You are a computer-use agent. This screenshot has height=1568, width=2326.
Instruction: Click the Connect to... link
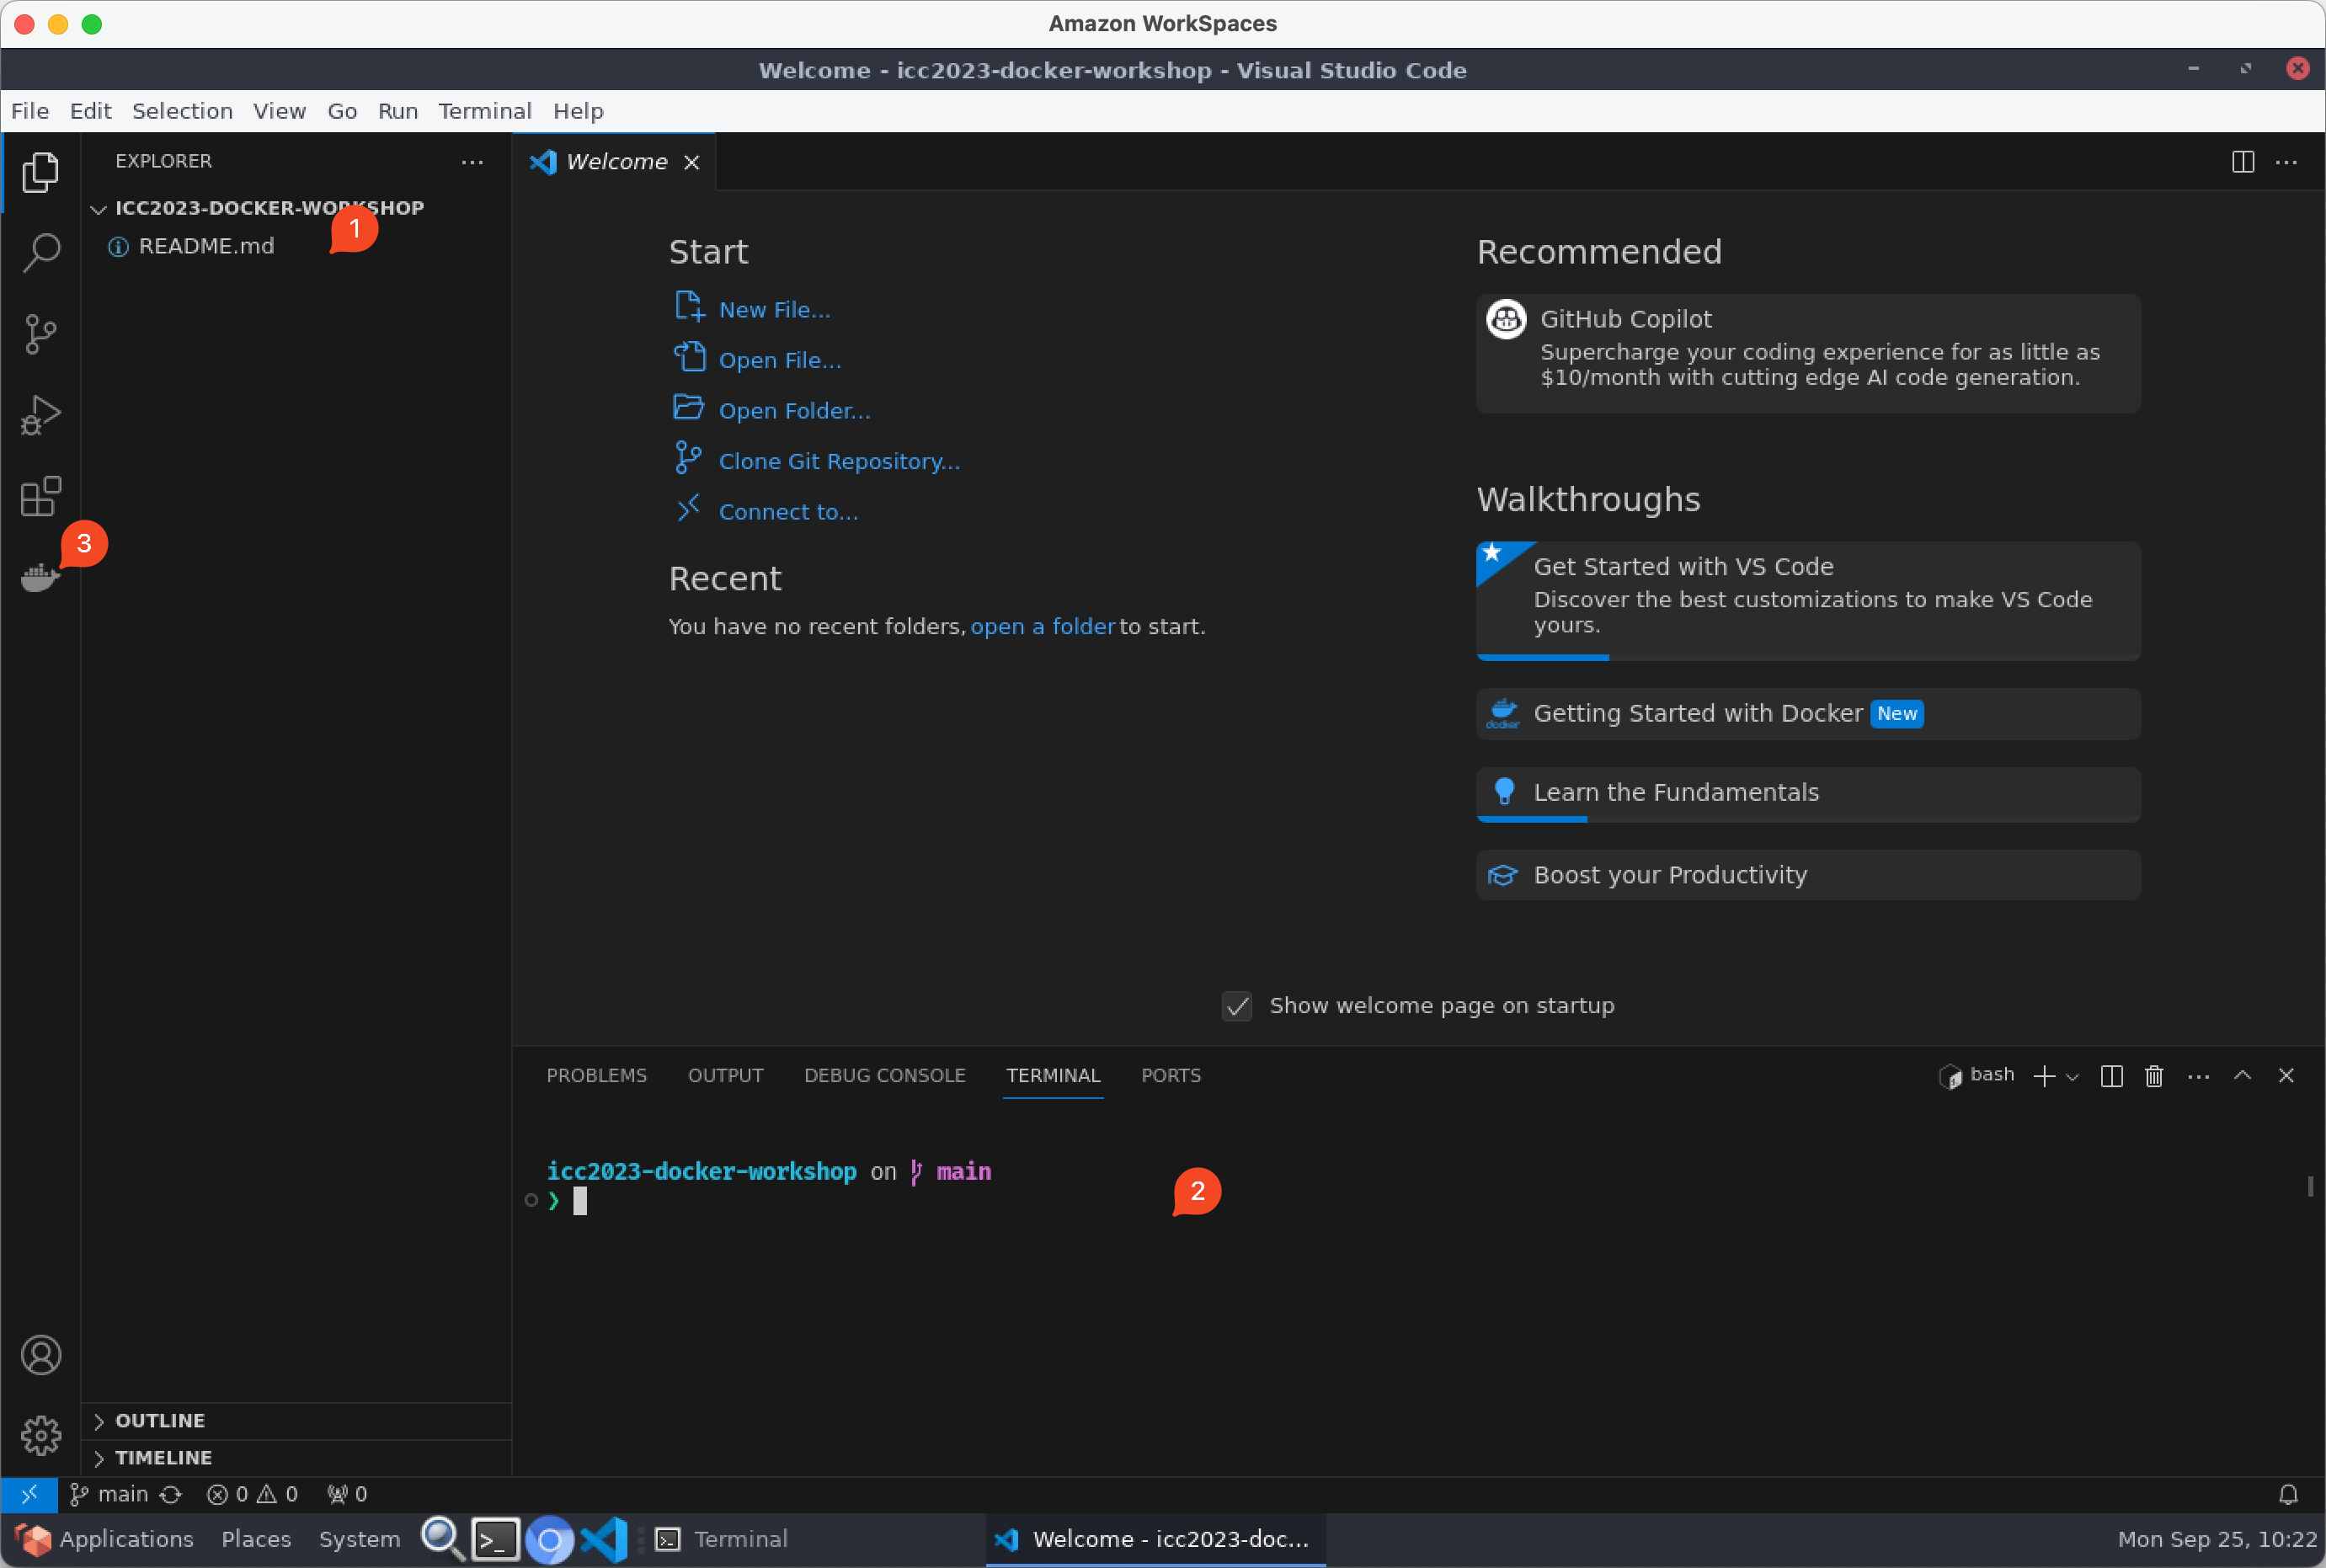tap(788, 512)
